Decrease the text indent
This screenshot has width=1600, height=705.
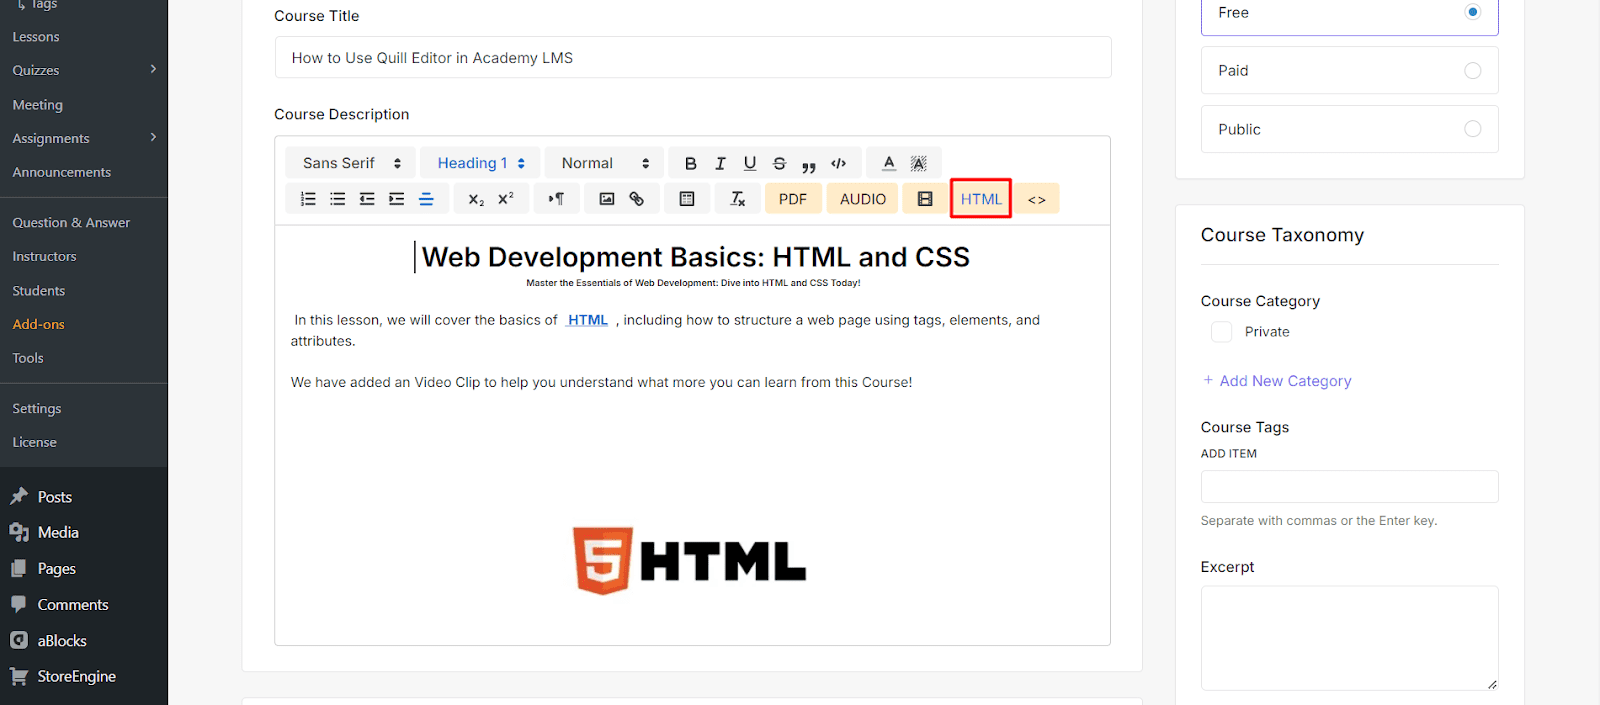click(x=367, y=199)
